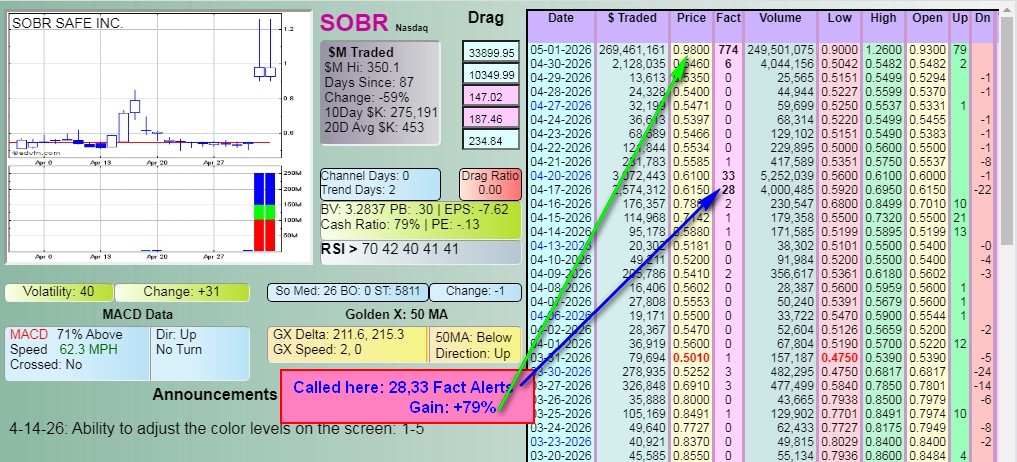This screenshot has height=462, width=1017.
Task: Click the So Med: 26 BO: 0 ST: 5811 box
Action: (x=348, y=292)
